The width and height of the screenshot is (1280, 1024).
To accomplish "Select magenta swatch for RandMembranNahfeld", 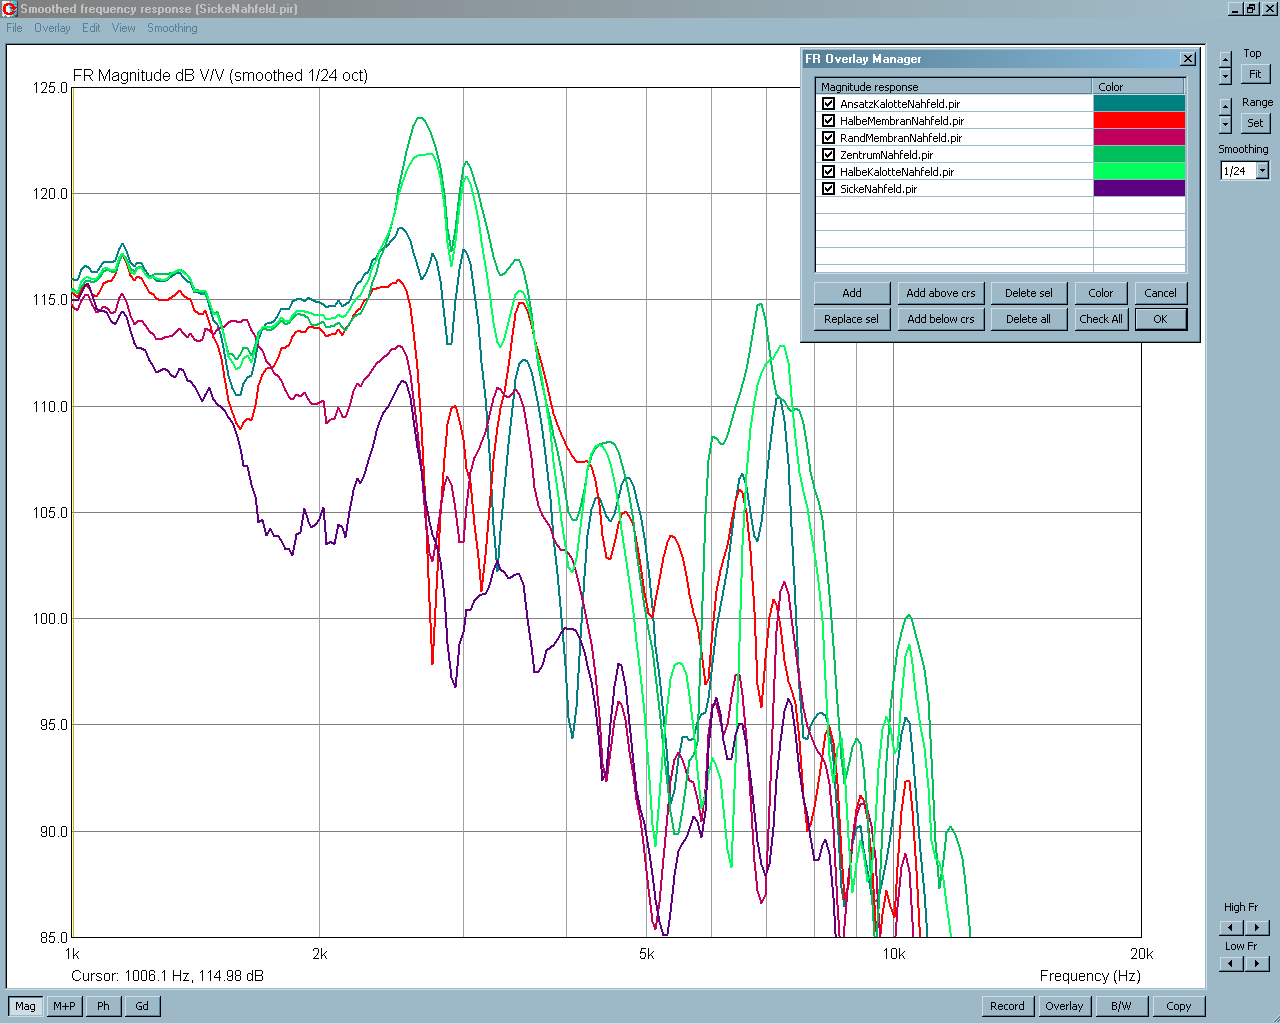I will pyautogui.click(x=1139, y=137).
